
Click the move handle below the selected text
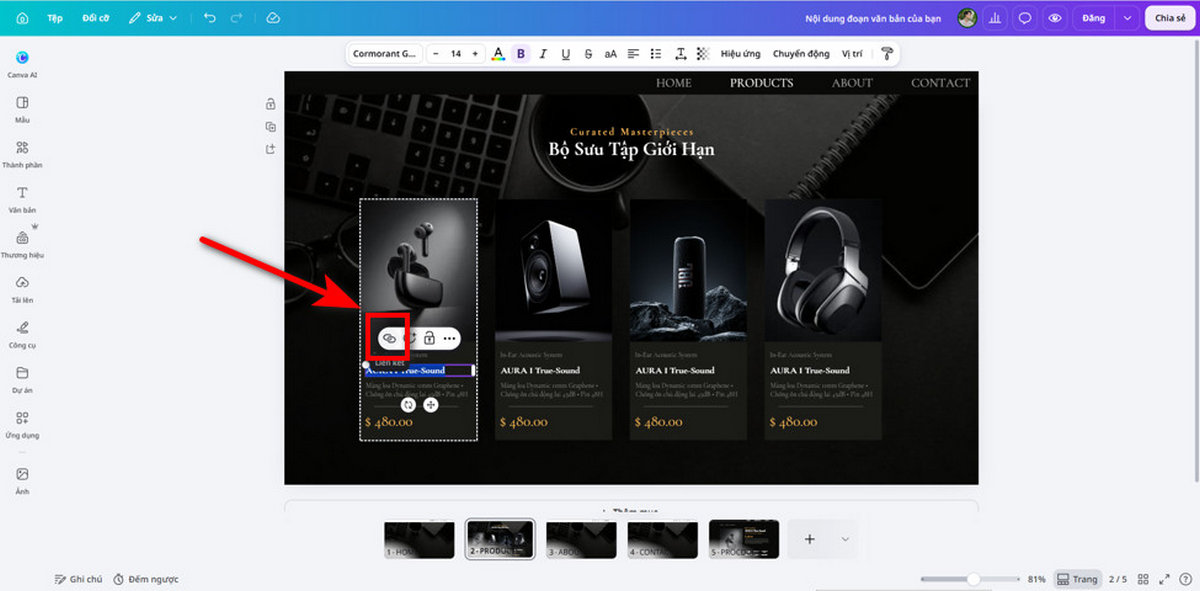[x=430, y=404]
